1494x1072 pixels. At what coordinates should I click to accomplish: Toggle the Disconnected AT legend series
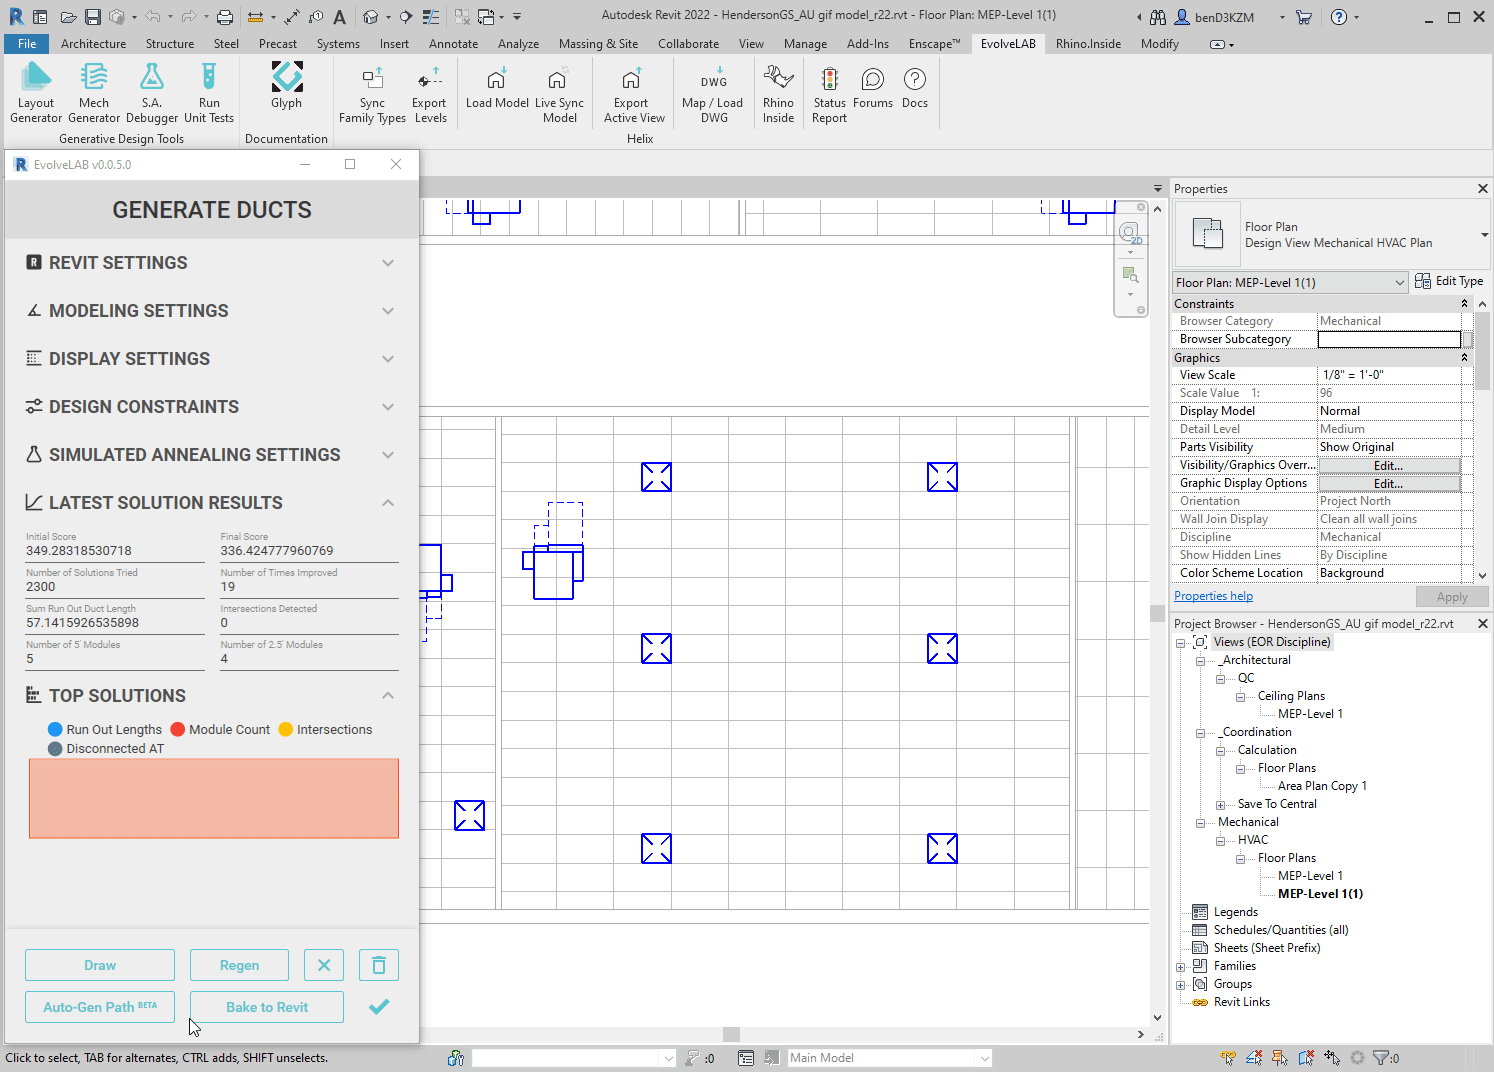click(106, 748)
